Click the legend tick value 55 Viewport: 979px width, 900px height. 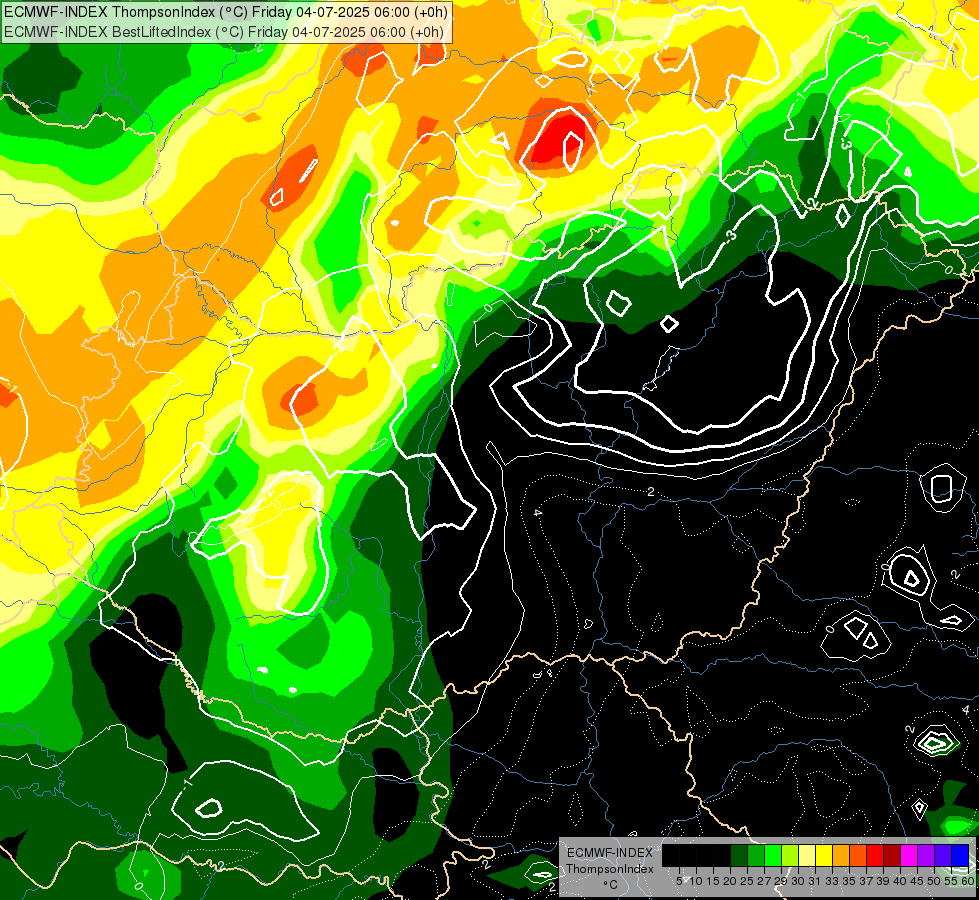pyautogui.click(x=951, y=881)
